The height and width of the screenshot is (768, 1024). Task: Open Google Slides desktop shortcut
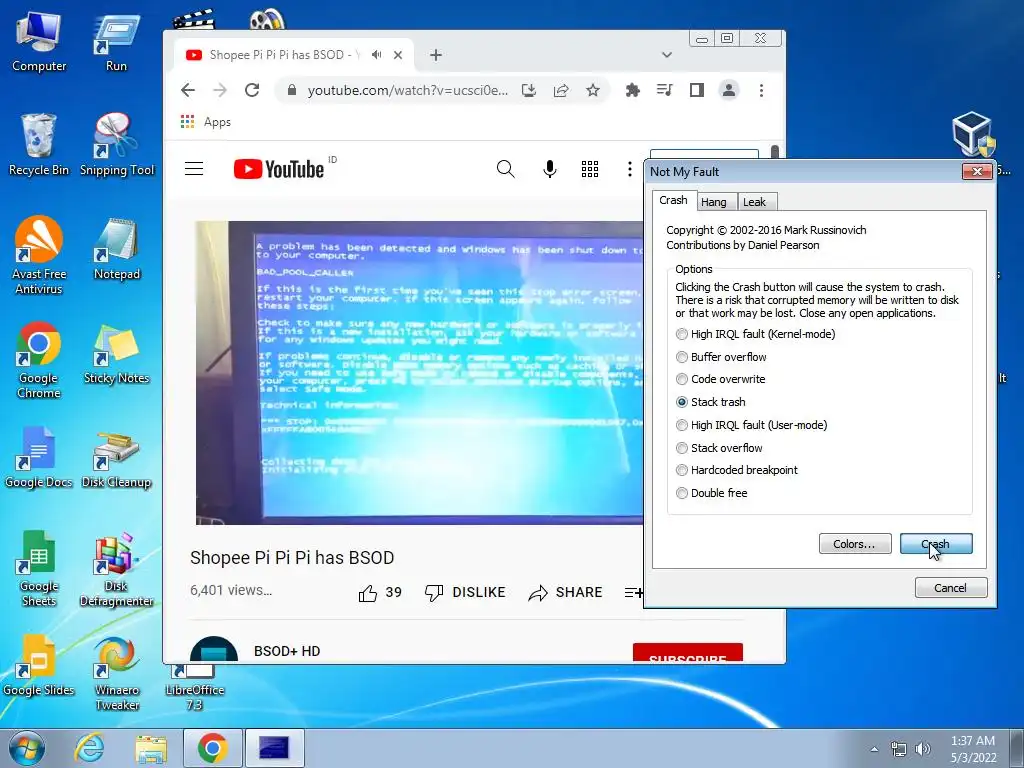pyautogui.click(x=39, y=666)
